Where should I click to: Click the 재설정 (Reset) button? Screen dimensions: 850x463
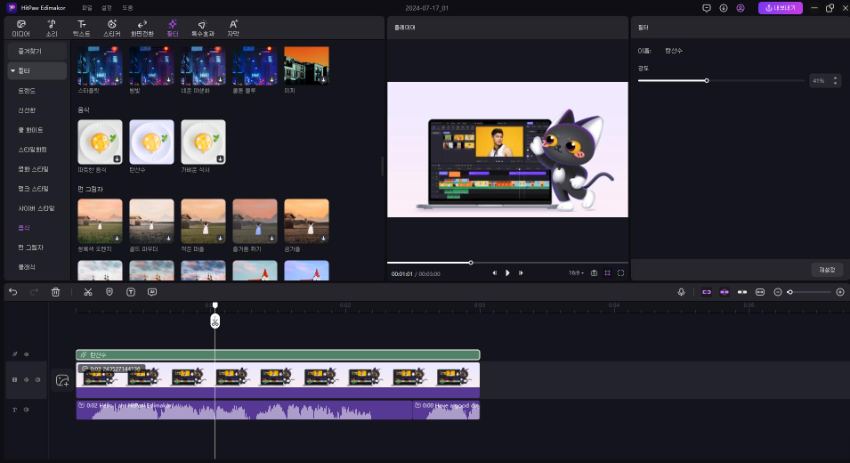click(826, 269)
